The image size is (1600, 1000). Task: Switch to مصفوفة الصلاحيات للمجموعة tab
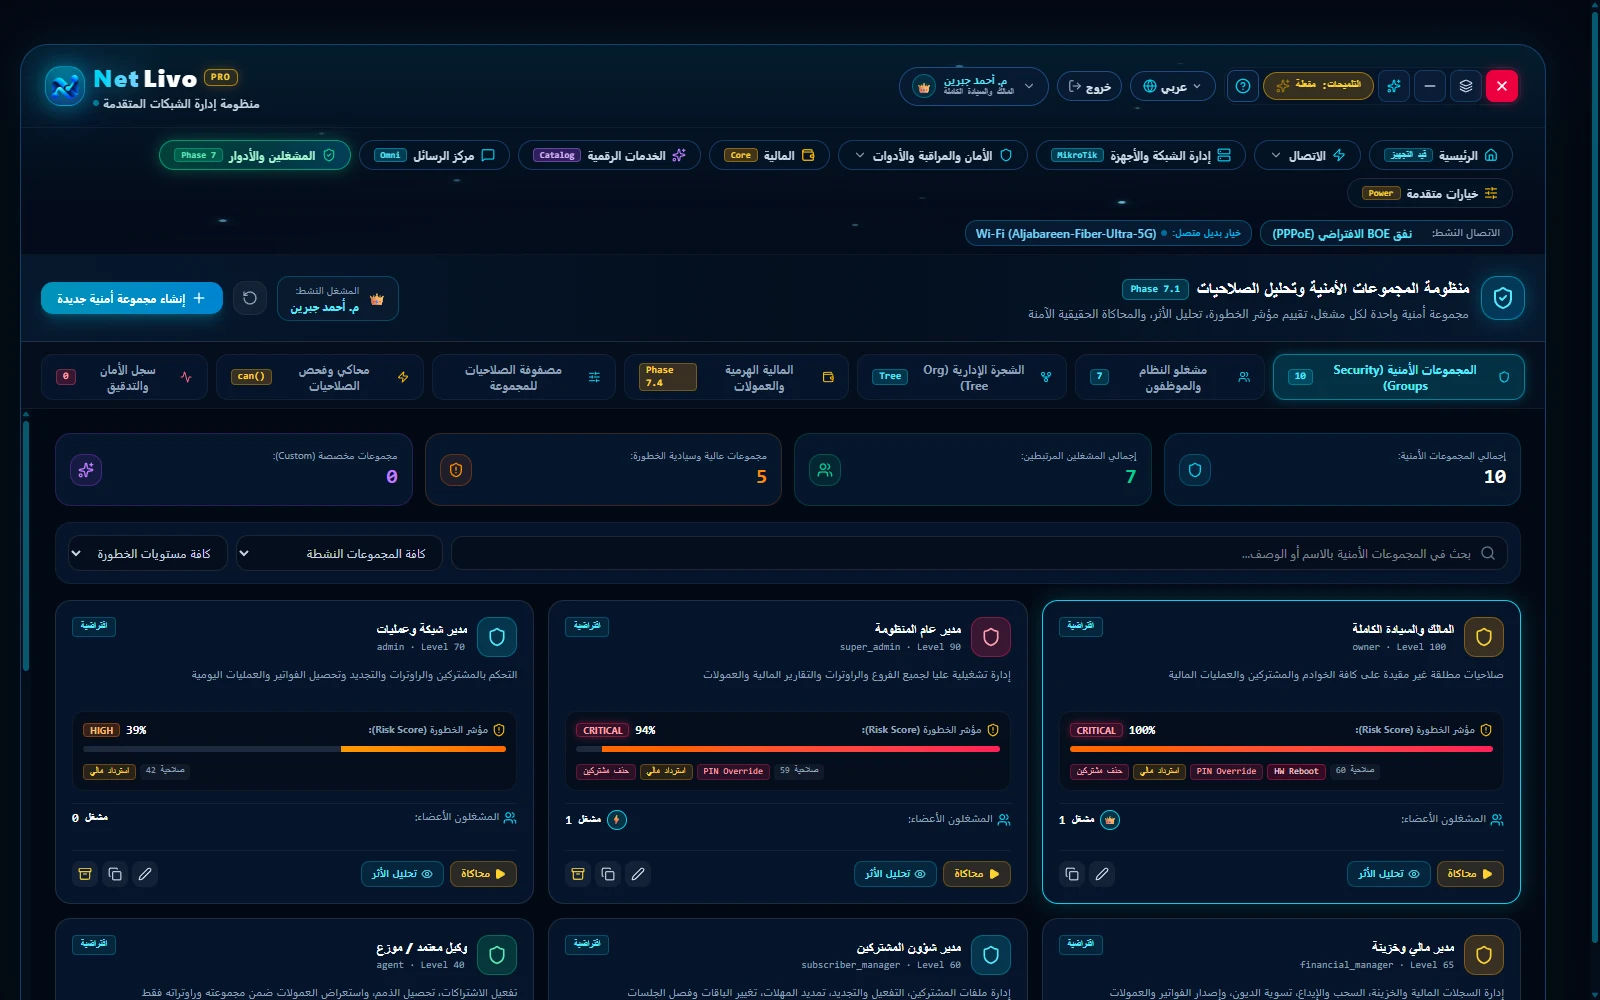pyautogui.click(x=524, y=377)
